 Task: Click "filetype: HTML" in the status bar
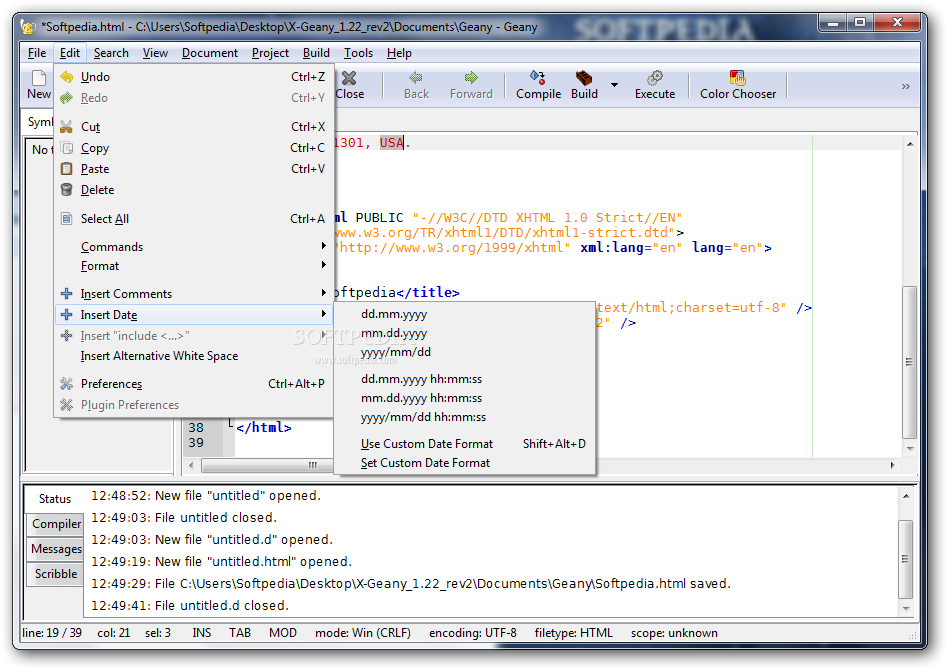pos(573,633)
